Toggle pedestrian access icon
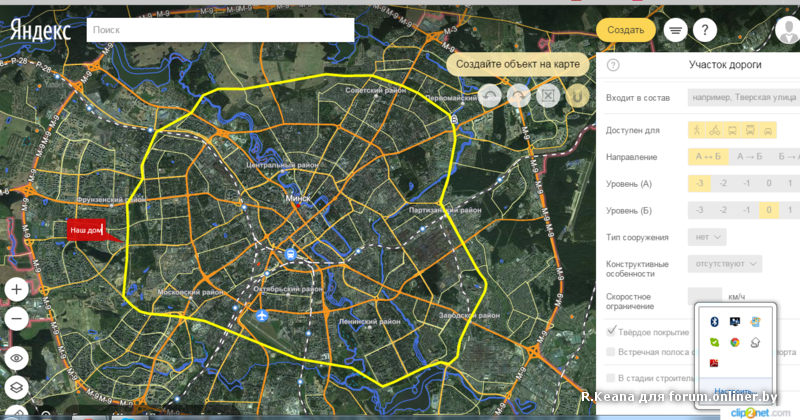 [x=696, y=130]
